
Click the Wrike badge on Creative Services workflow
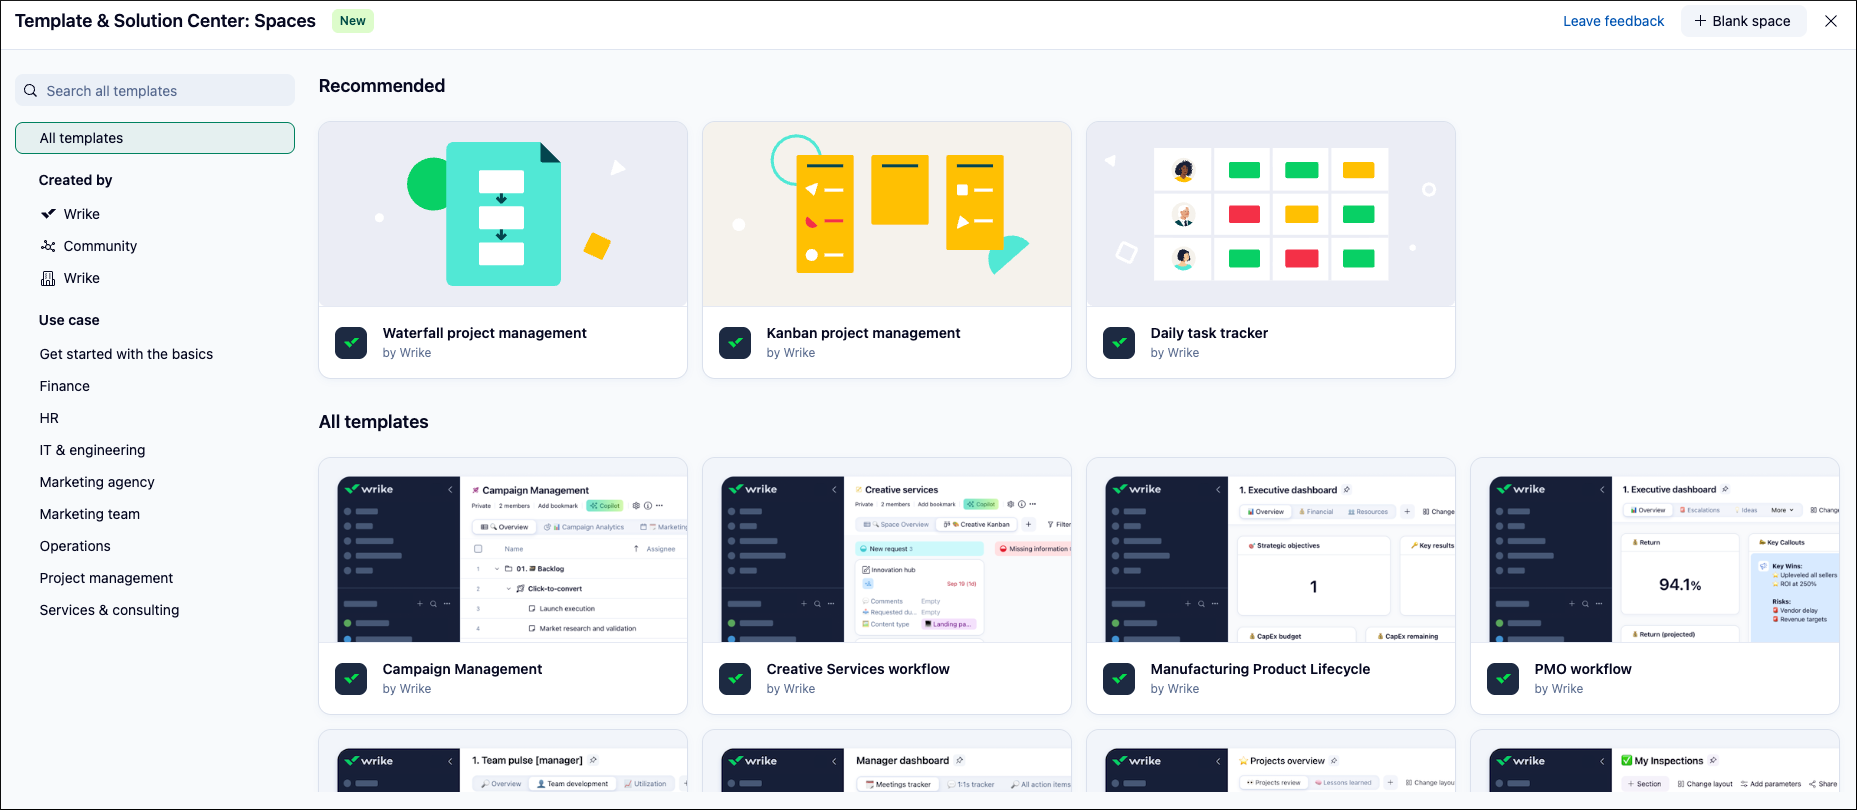click(x=735, y=679)
